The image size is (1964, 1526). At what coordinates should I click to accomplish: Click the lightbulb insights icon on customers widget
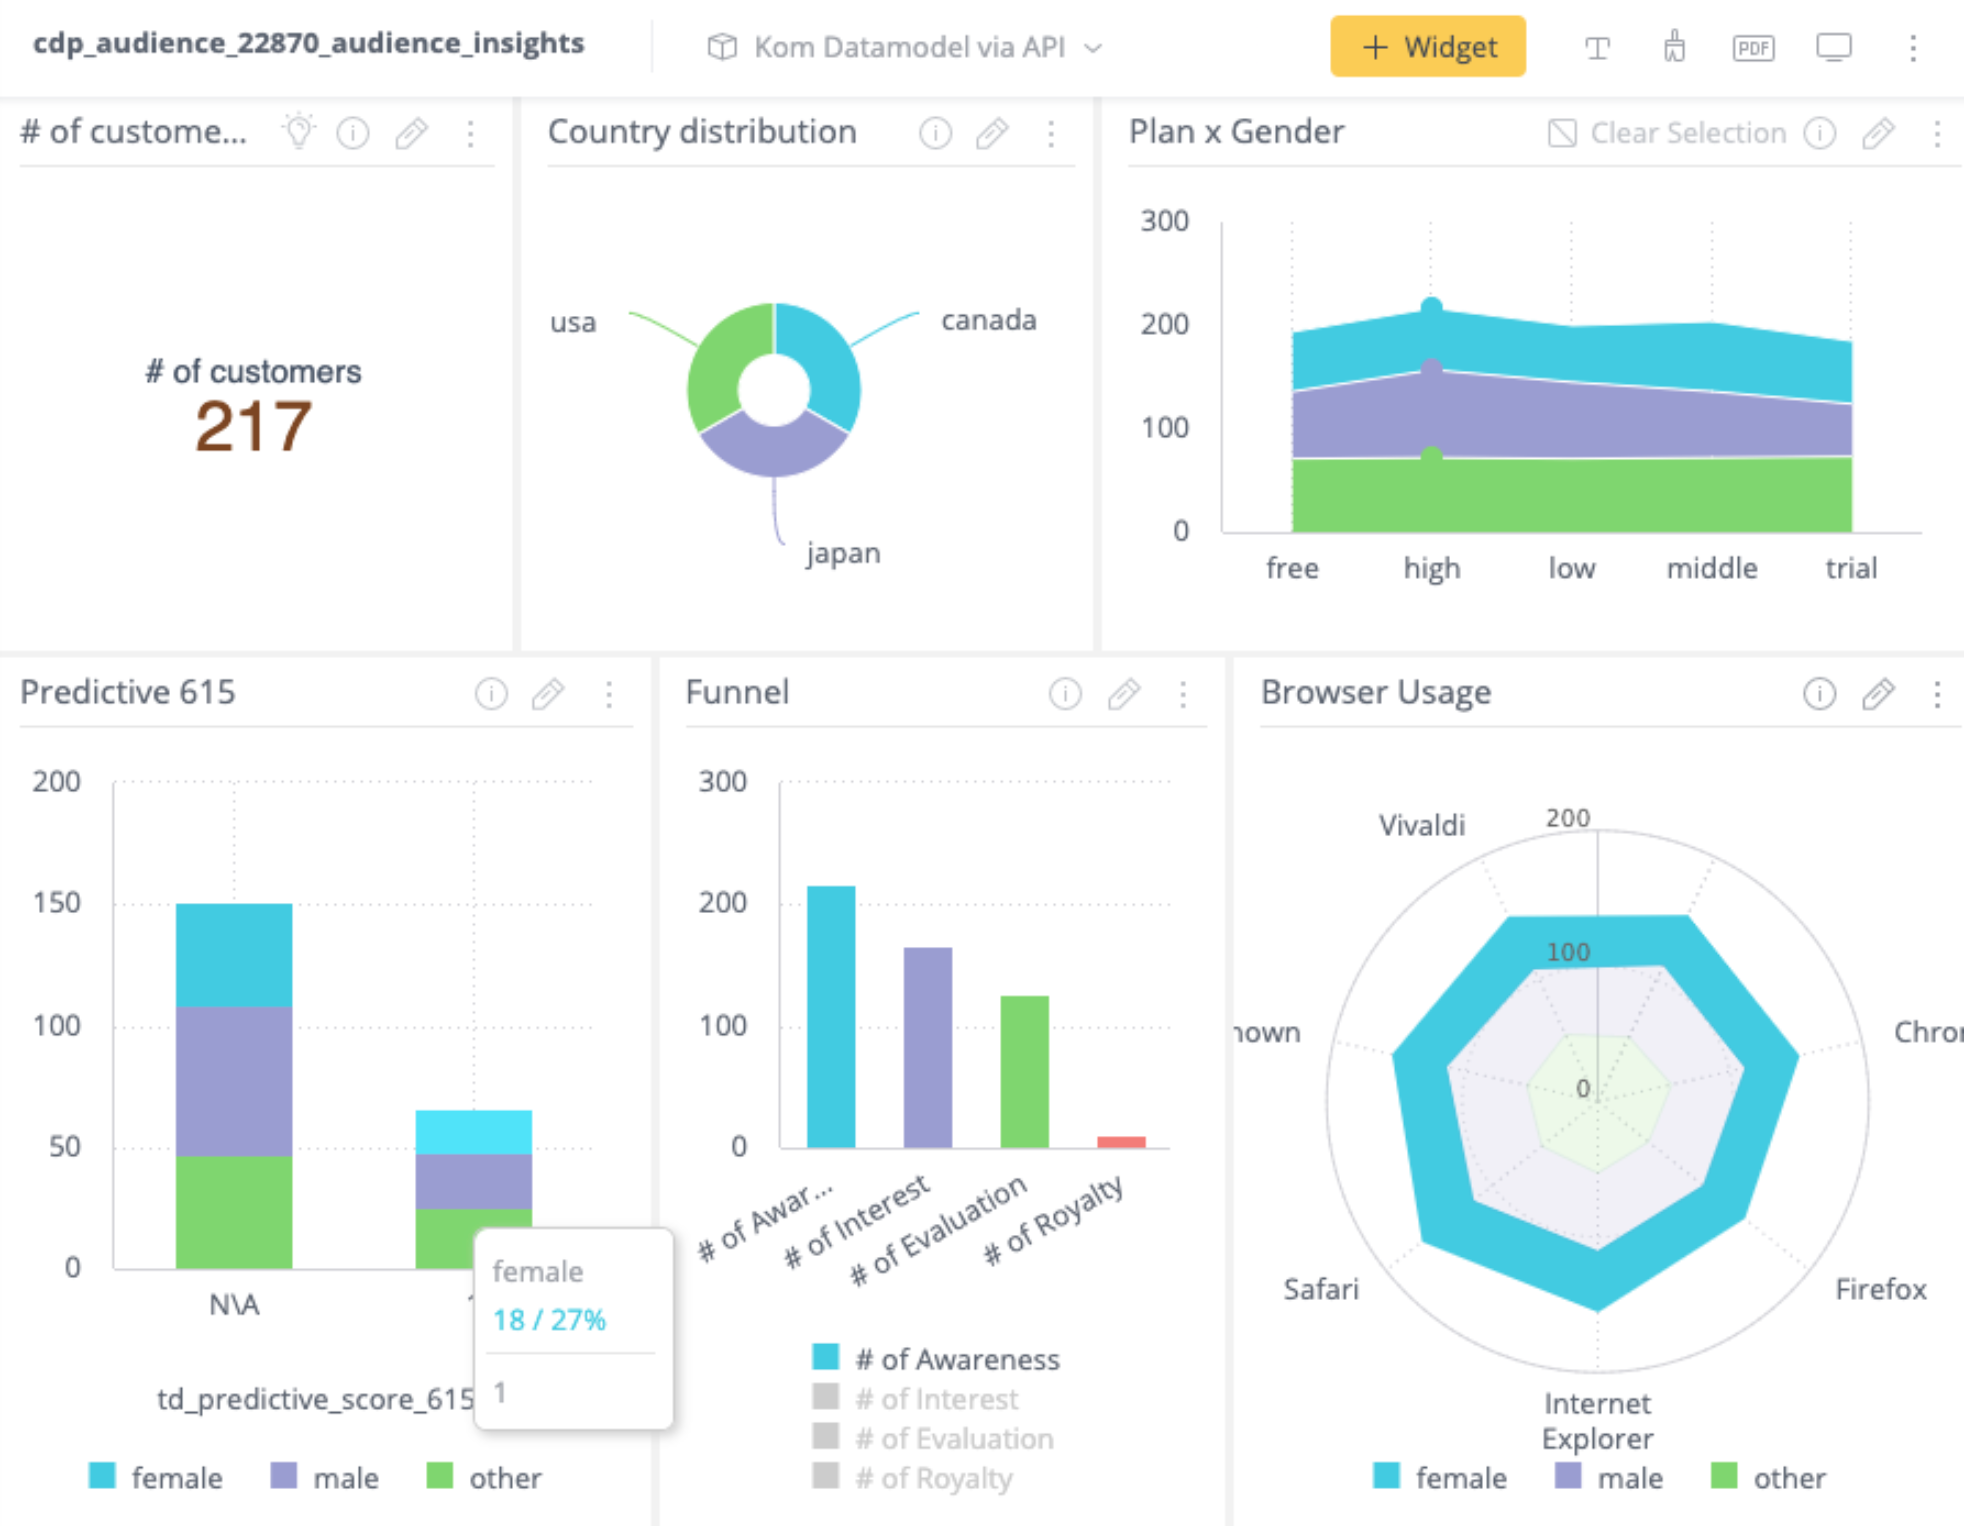coord(298,131)
